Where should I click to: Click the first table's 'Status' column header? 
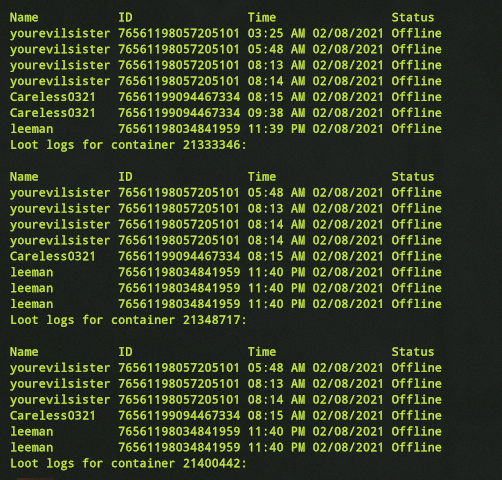click(x=413, y=17)
